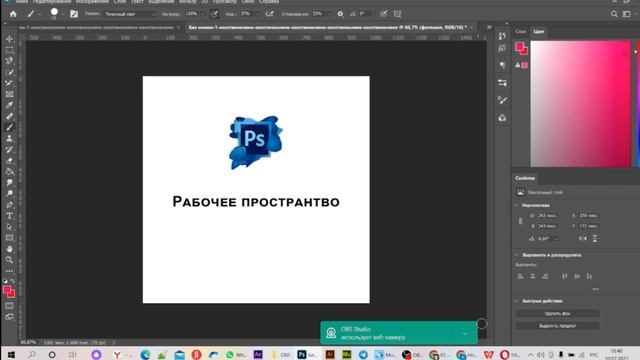Swap foreground and background colors
Screen dimensions: 640x360
(x=13, y=281)
